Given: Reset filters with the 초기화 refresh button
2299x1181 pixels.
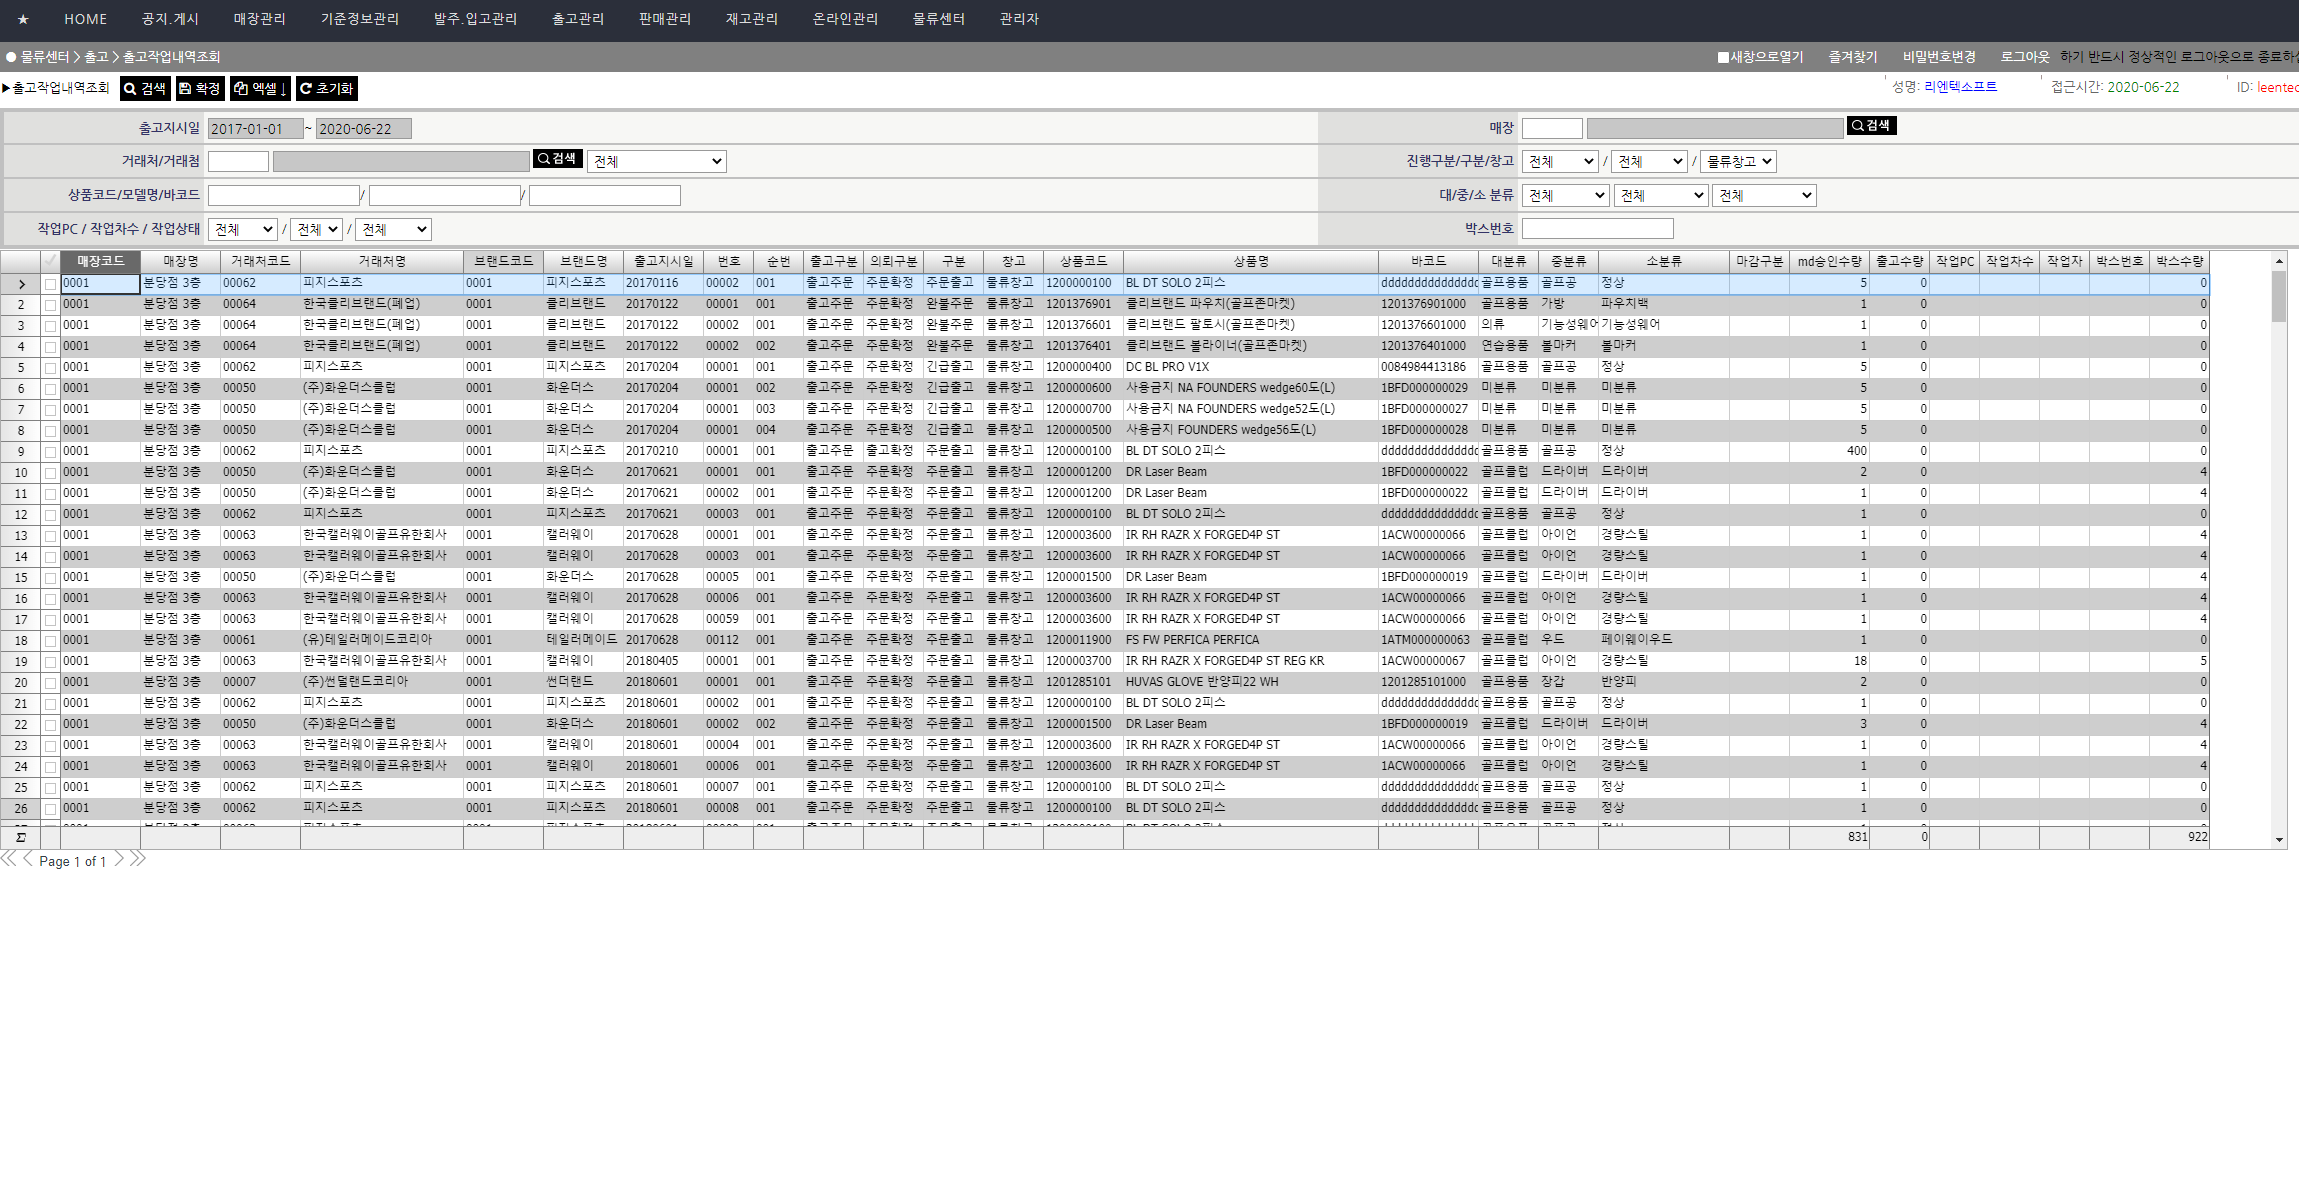Looking at the screenshot, I should coord(326,89).
